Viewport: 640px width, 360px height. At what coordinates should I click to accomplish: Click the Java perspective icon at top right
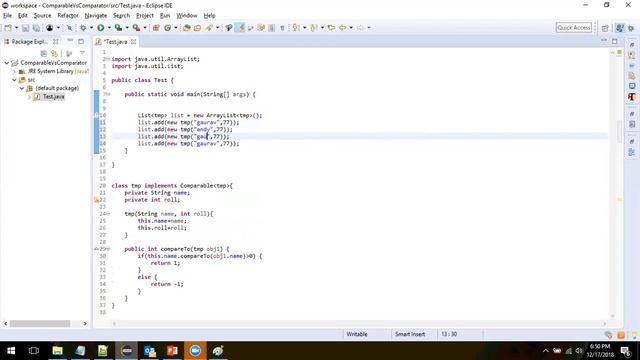[x=620, y=28]
